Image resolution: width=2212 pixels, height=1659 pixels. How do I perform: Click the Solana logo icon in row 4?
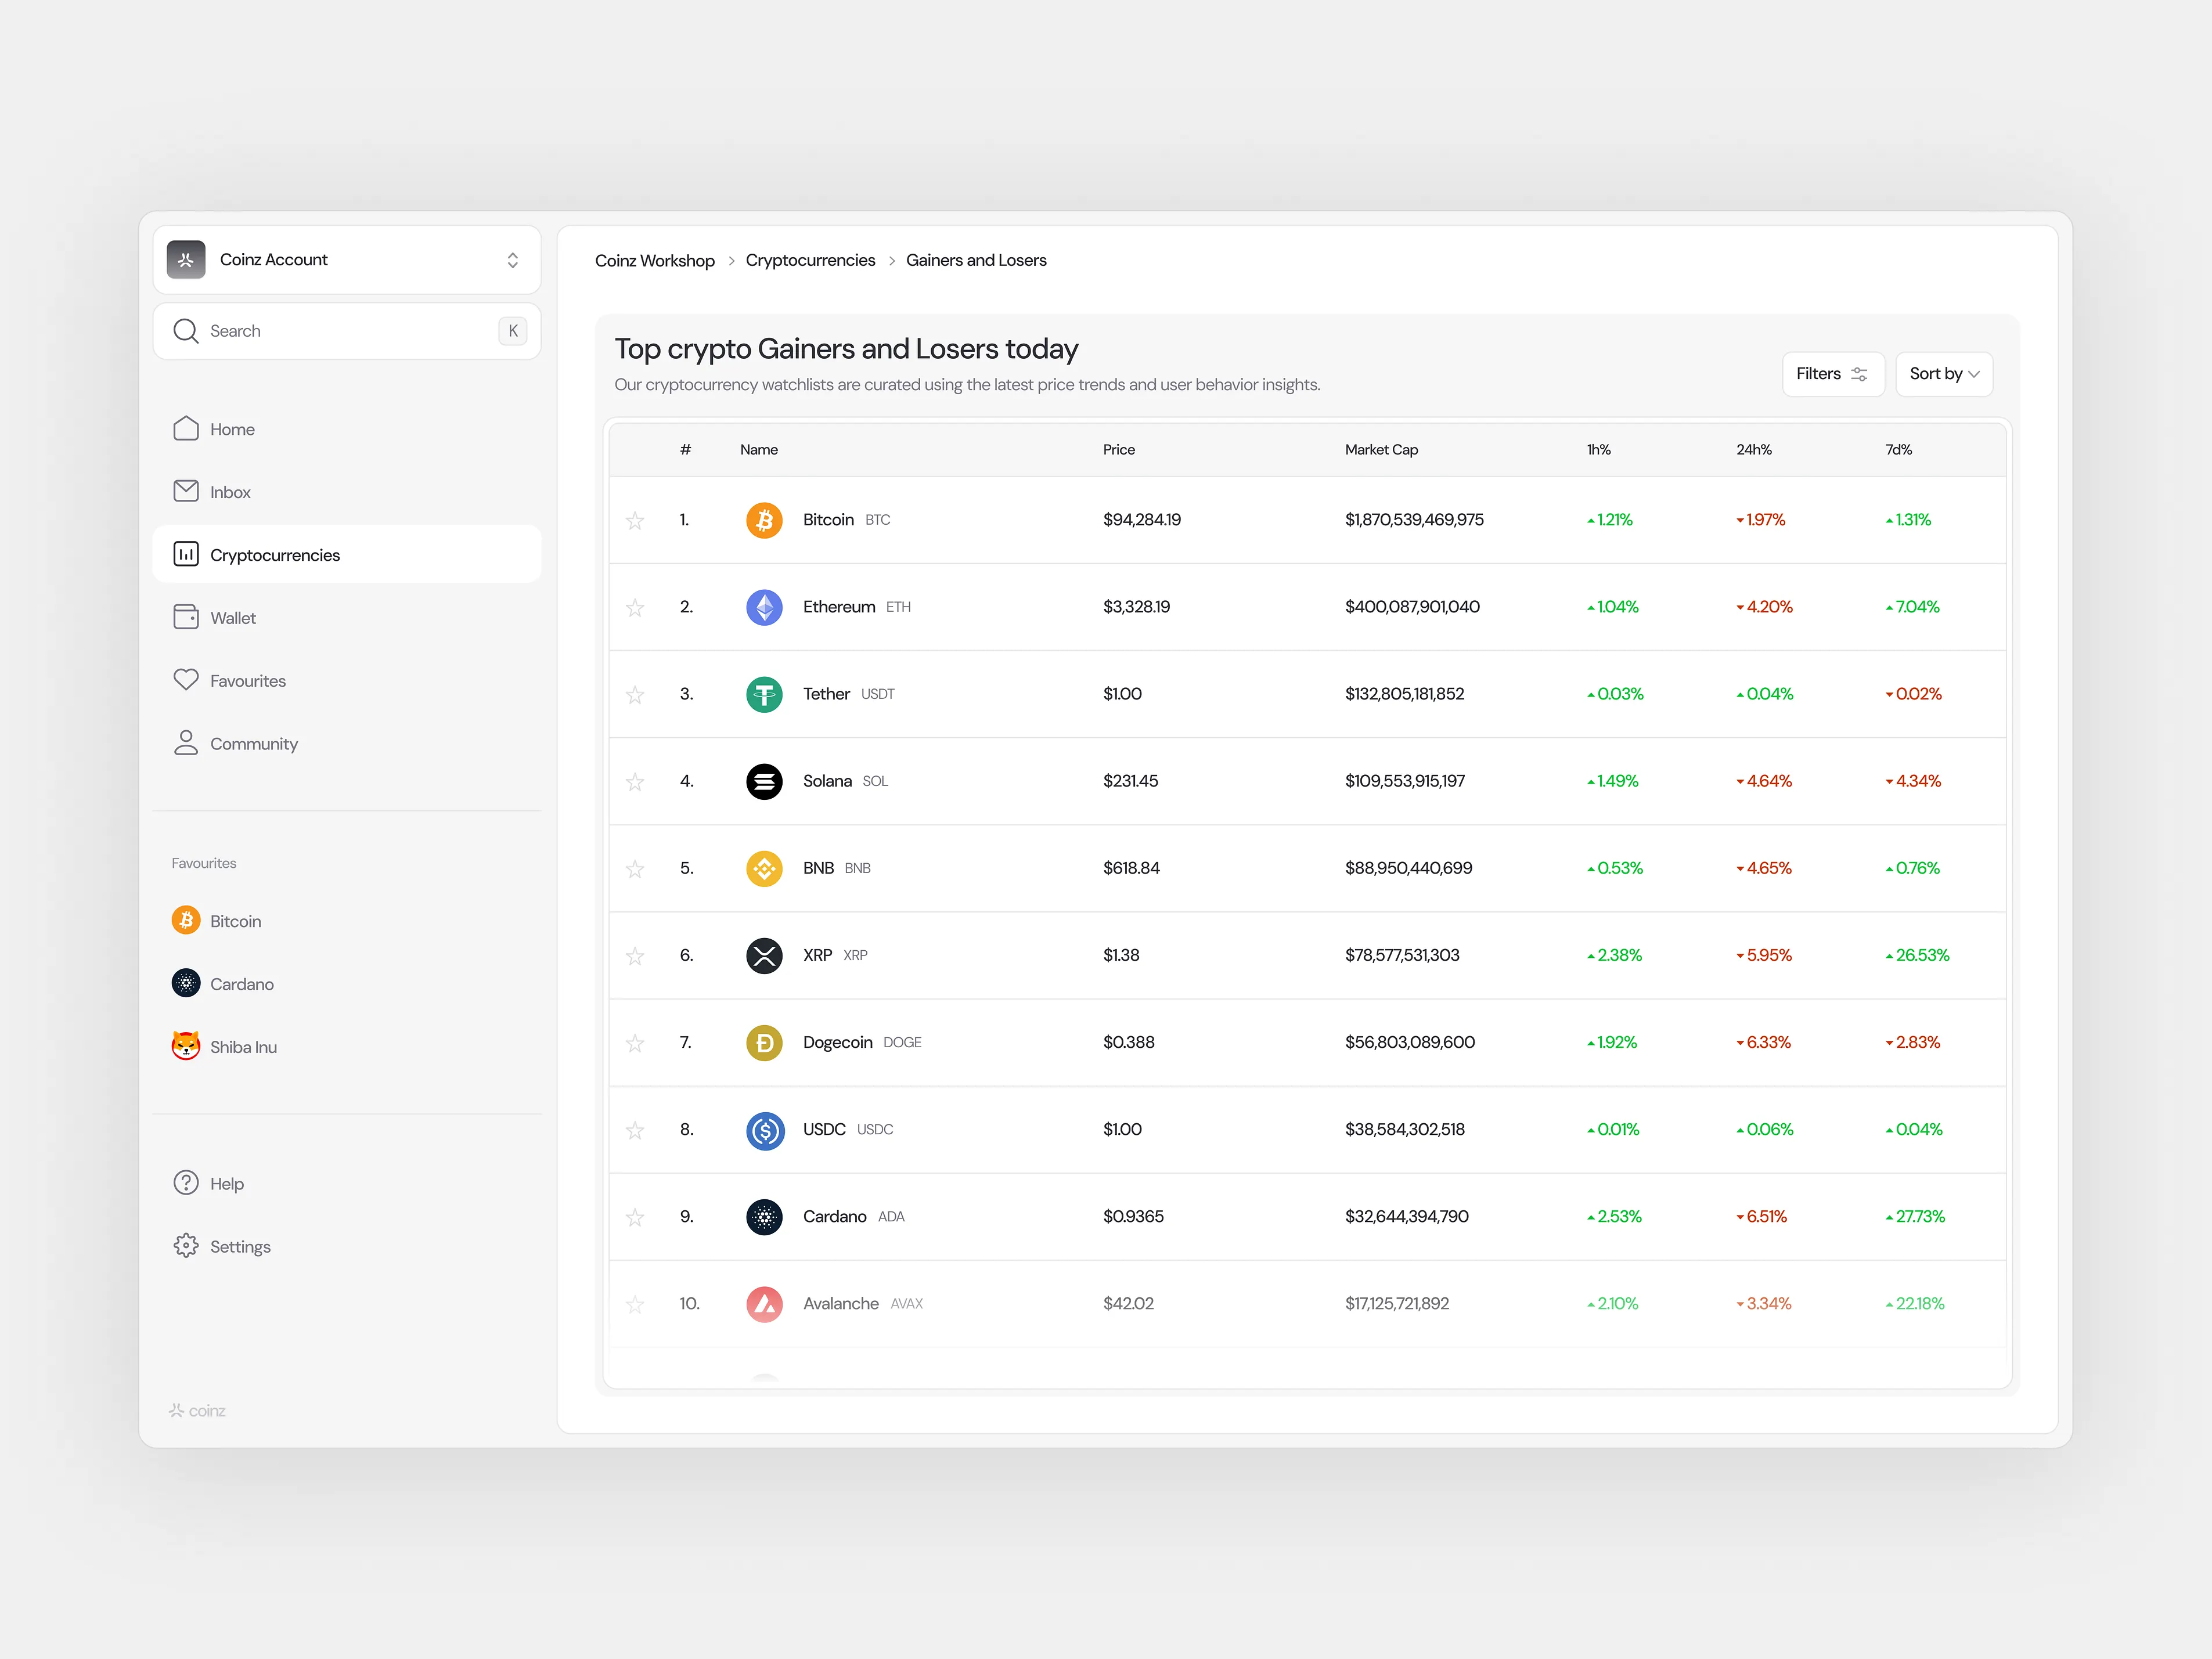764,781
